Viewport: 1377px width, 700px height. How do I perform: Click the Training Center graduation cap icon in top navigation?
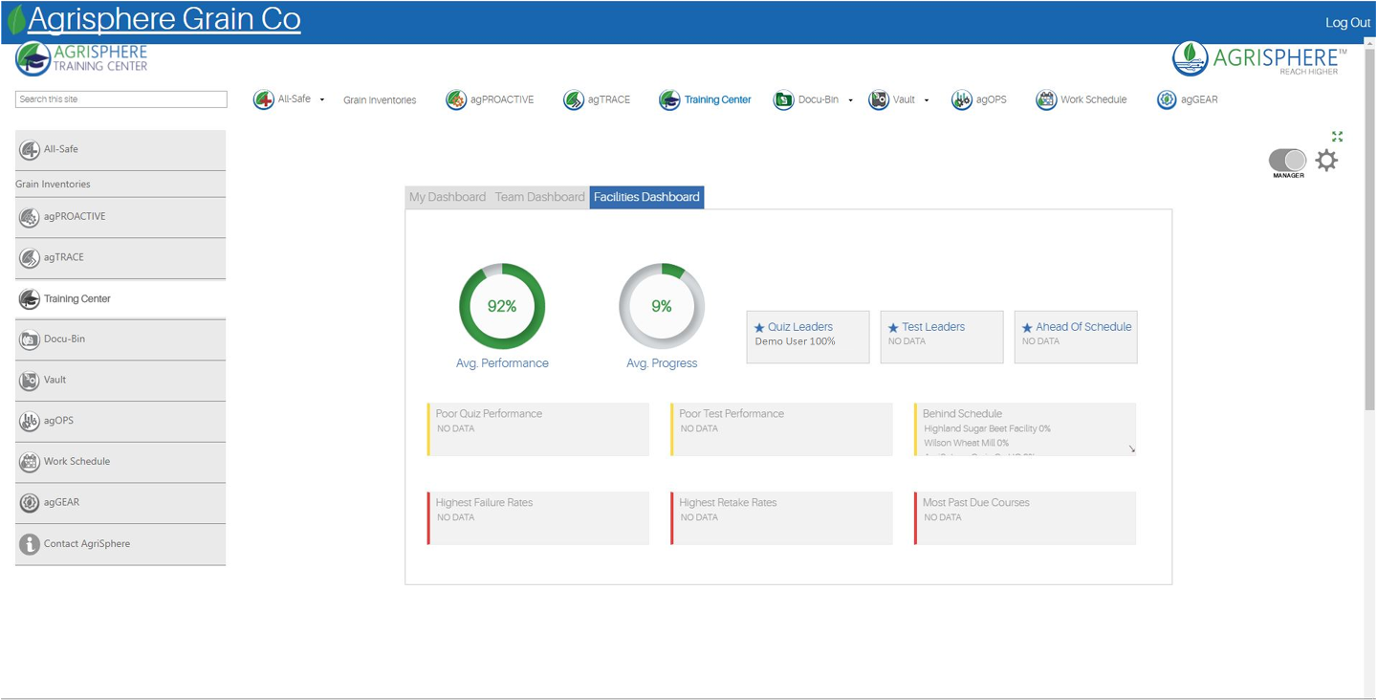pos(669,100)
